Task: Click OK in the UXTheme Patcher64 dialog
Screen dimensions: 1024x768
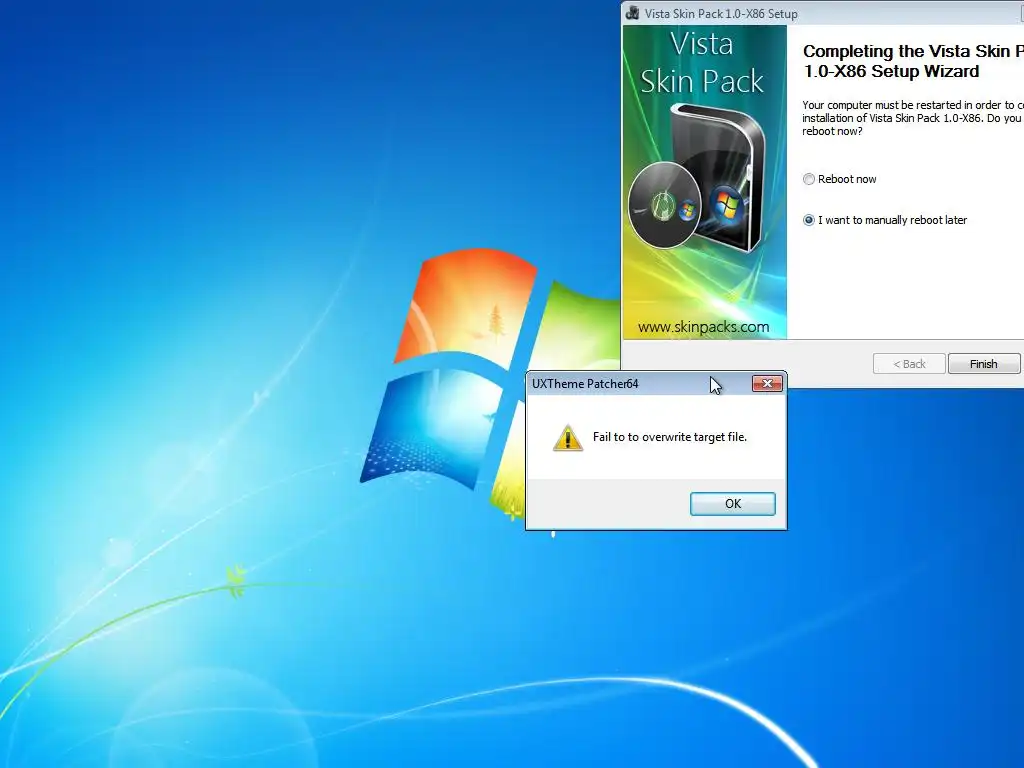Action: point(733,504)
